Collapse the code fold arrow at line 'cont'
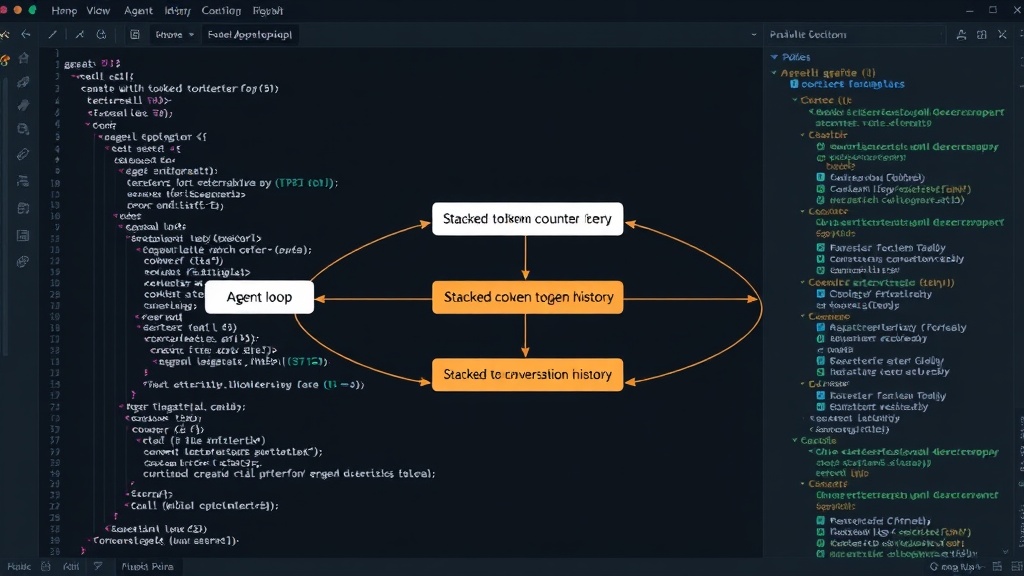Image resolution: width=1024 pixels, height=576 pixels. [88, 125]
